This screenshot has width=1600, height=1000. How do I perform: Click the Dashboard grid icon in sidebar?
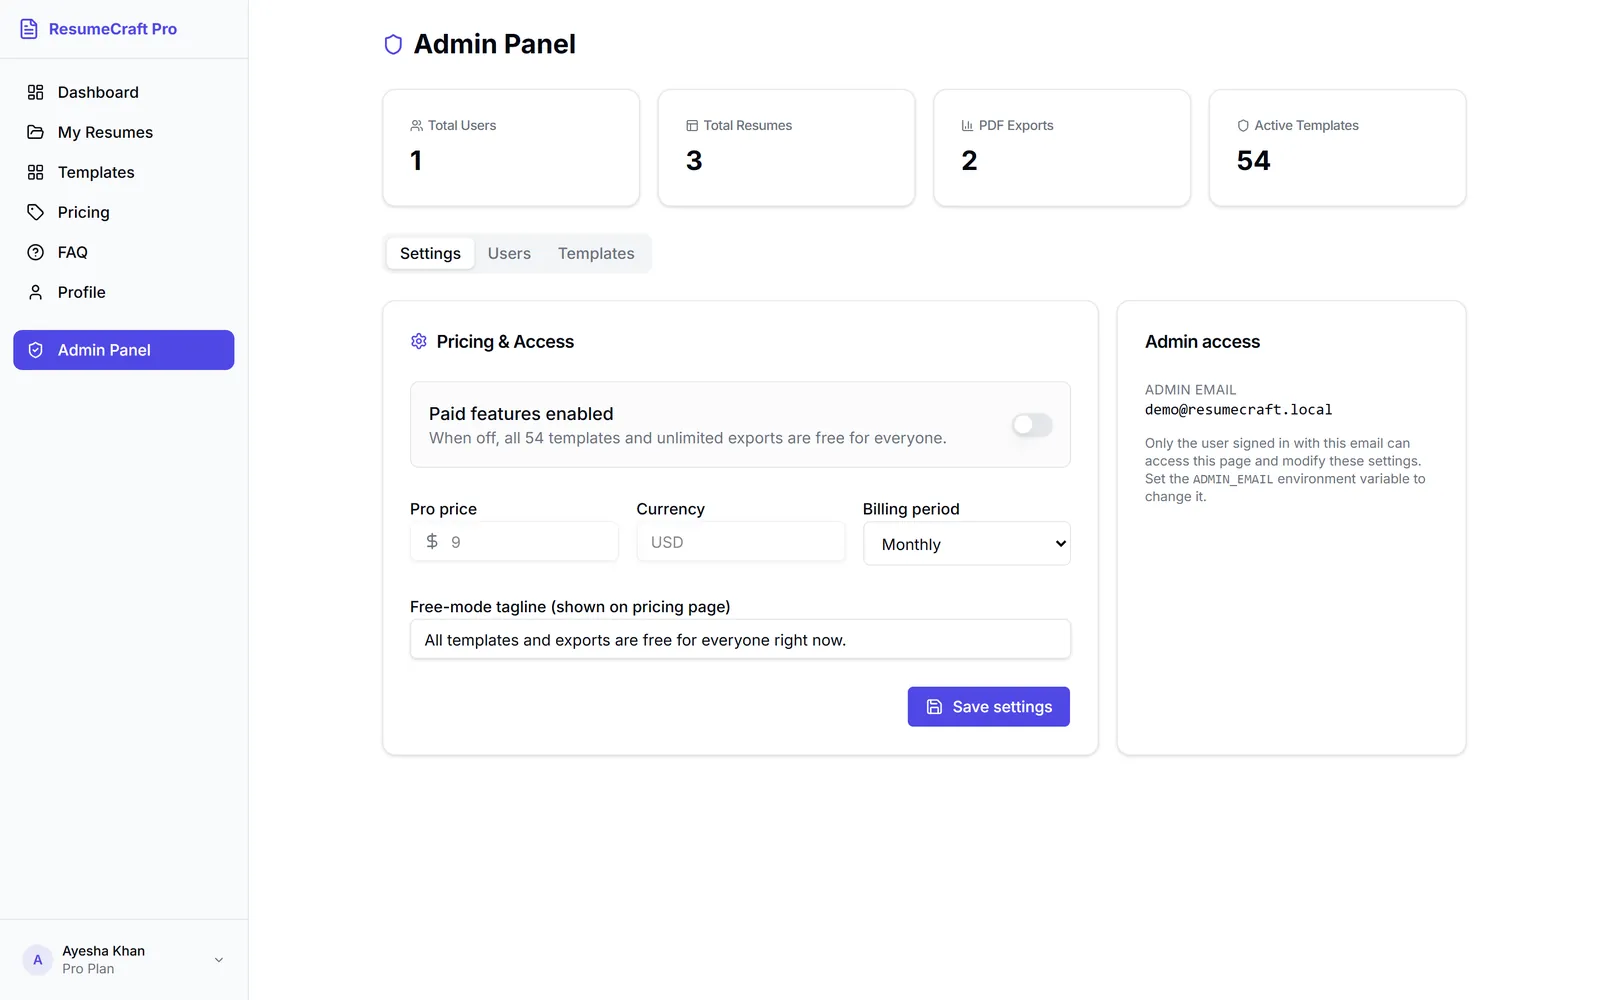(36, 92)
